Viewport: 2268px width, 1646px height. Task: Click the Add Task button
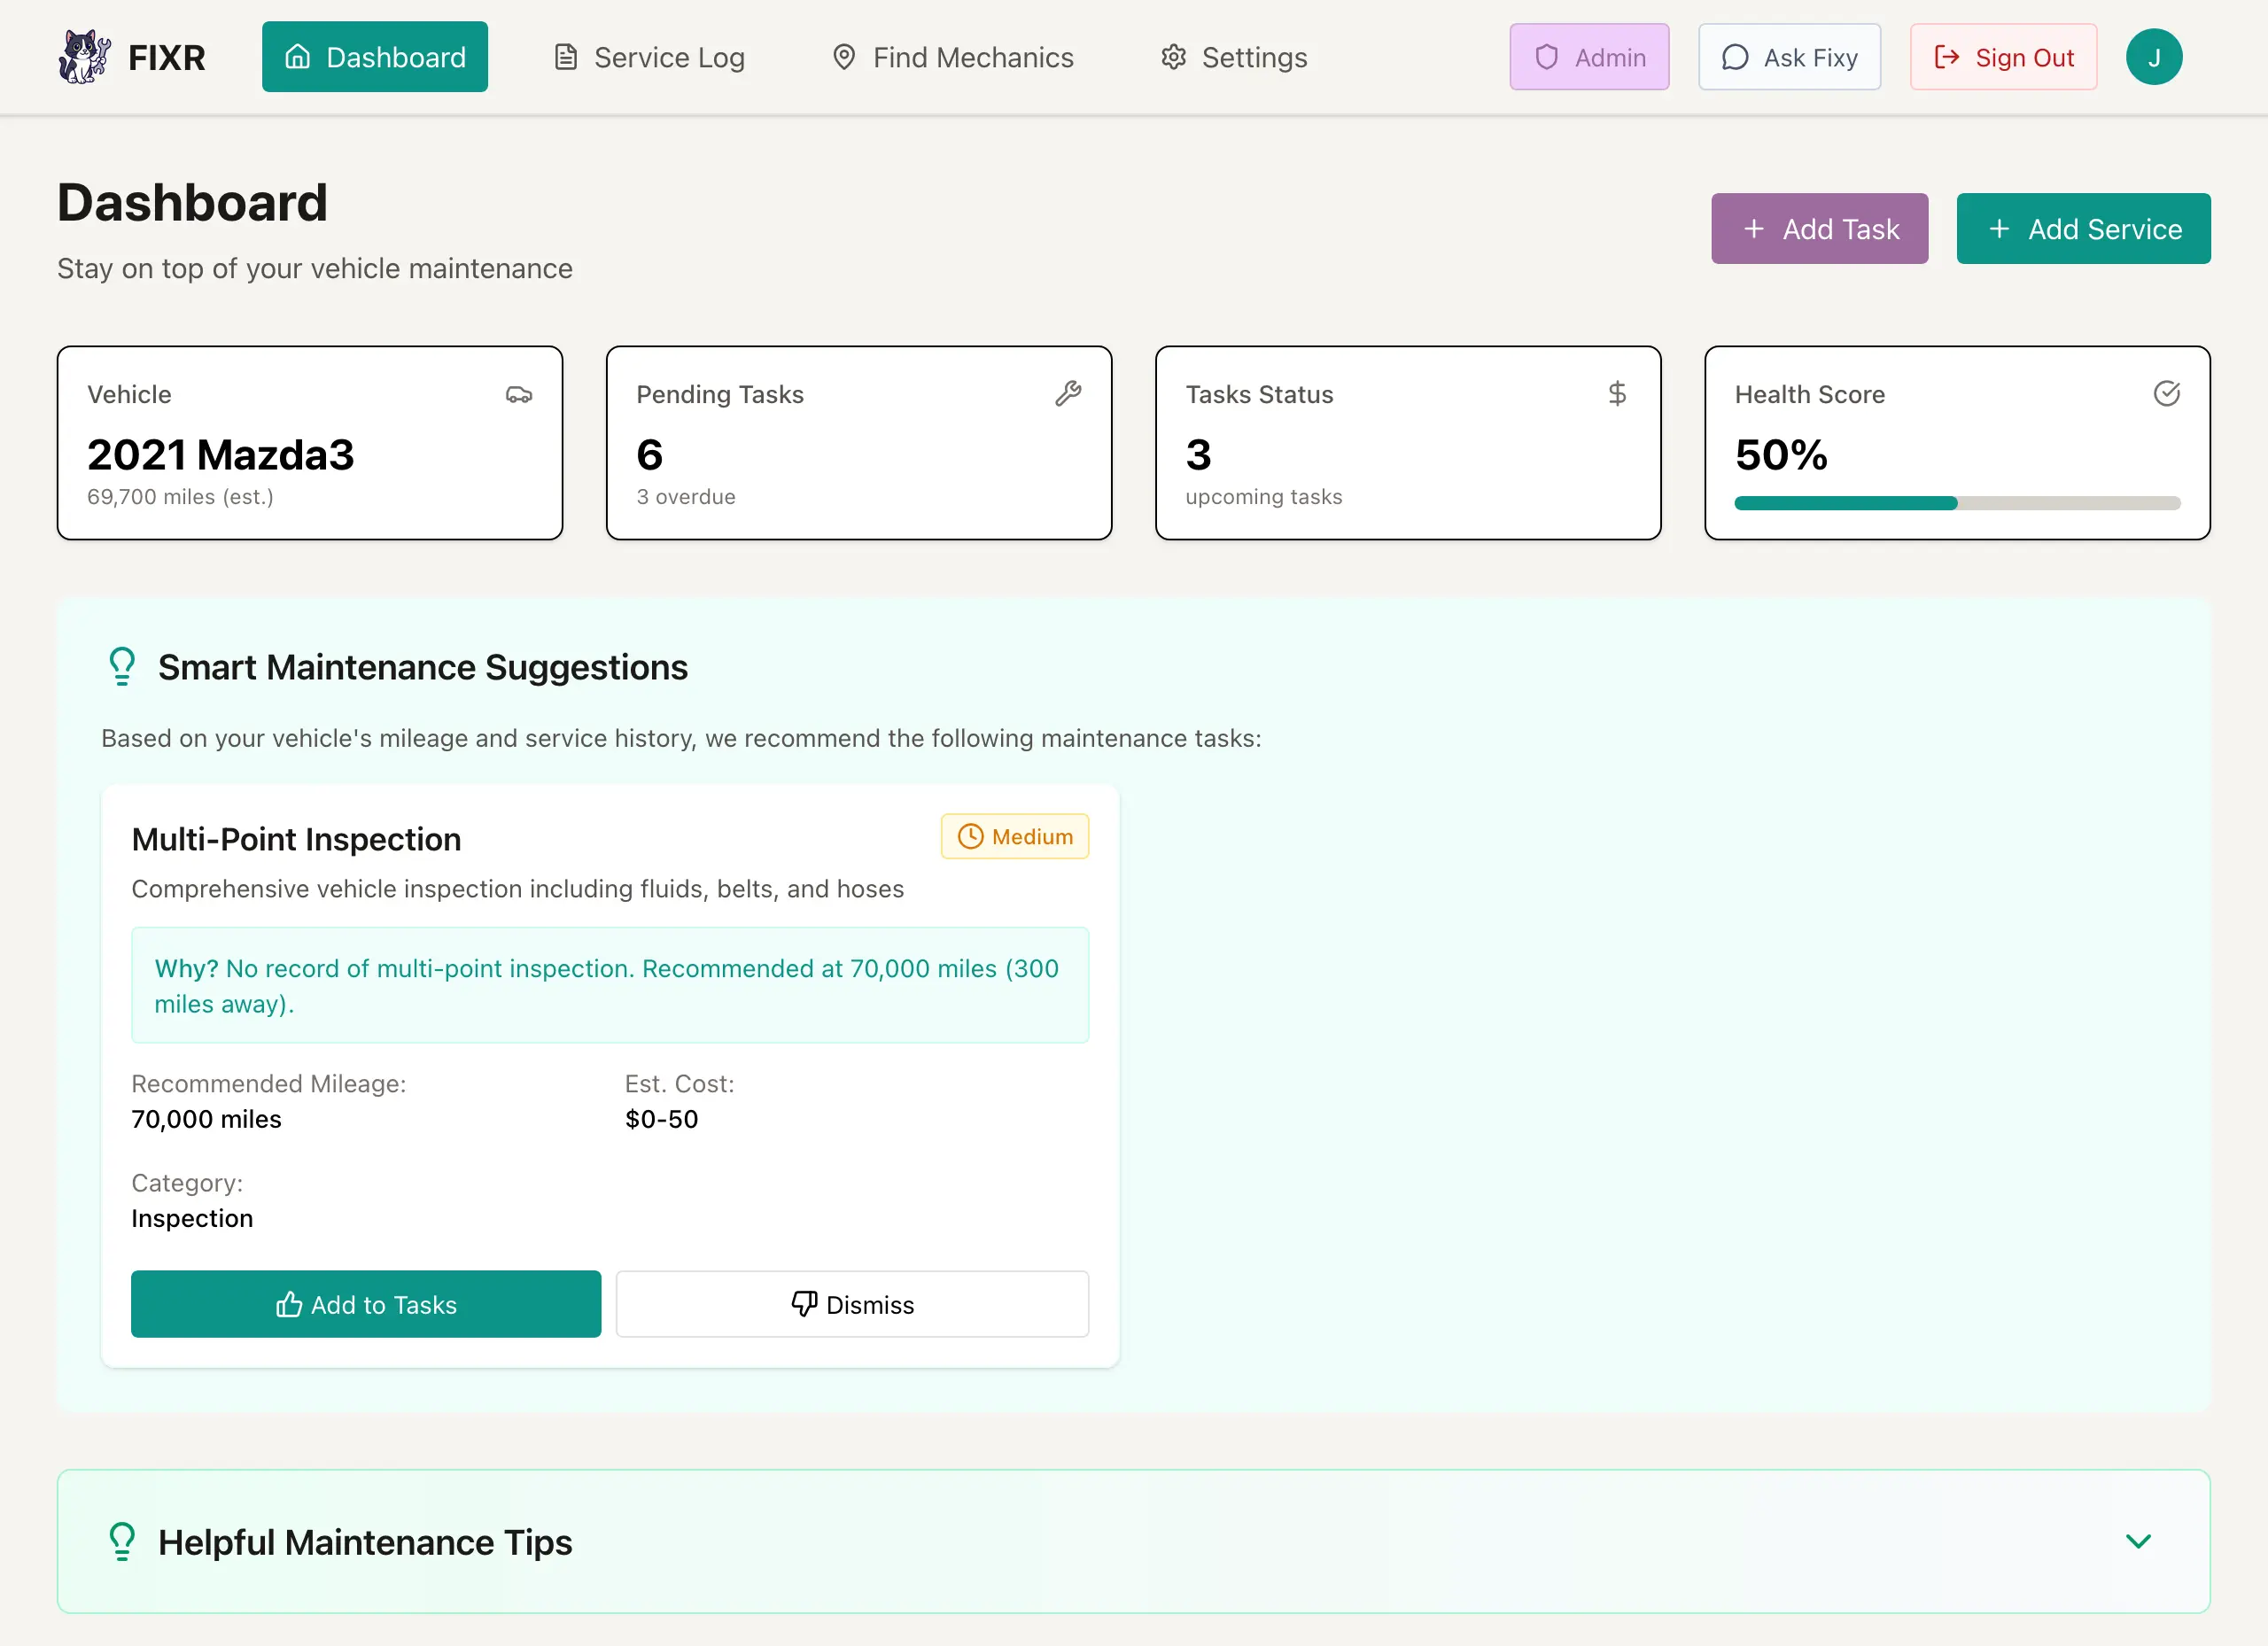point(1820,228)
